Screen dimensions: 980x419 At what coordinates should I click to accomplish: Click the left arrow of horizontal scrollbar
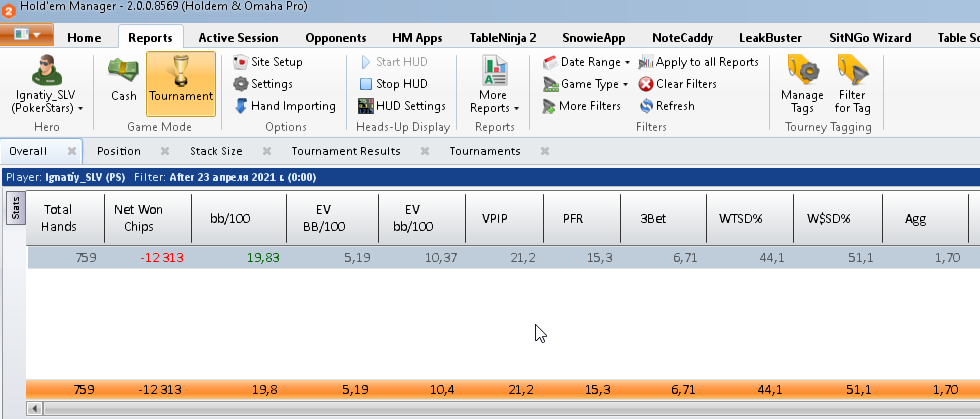[35, 408]
